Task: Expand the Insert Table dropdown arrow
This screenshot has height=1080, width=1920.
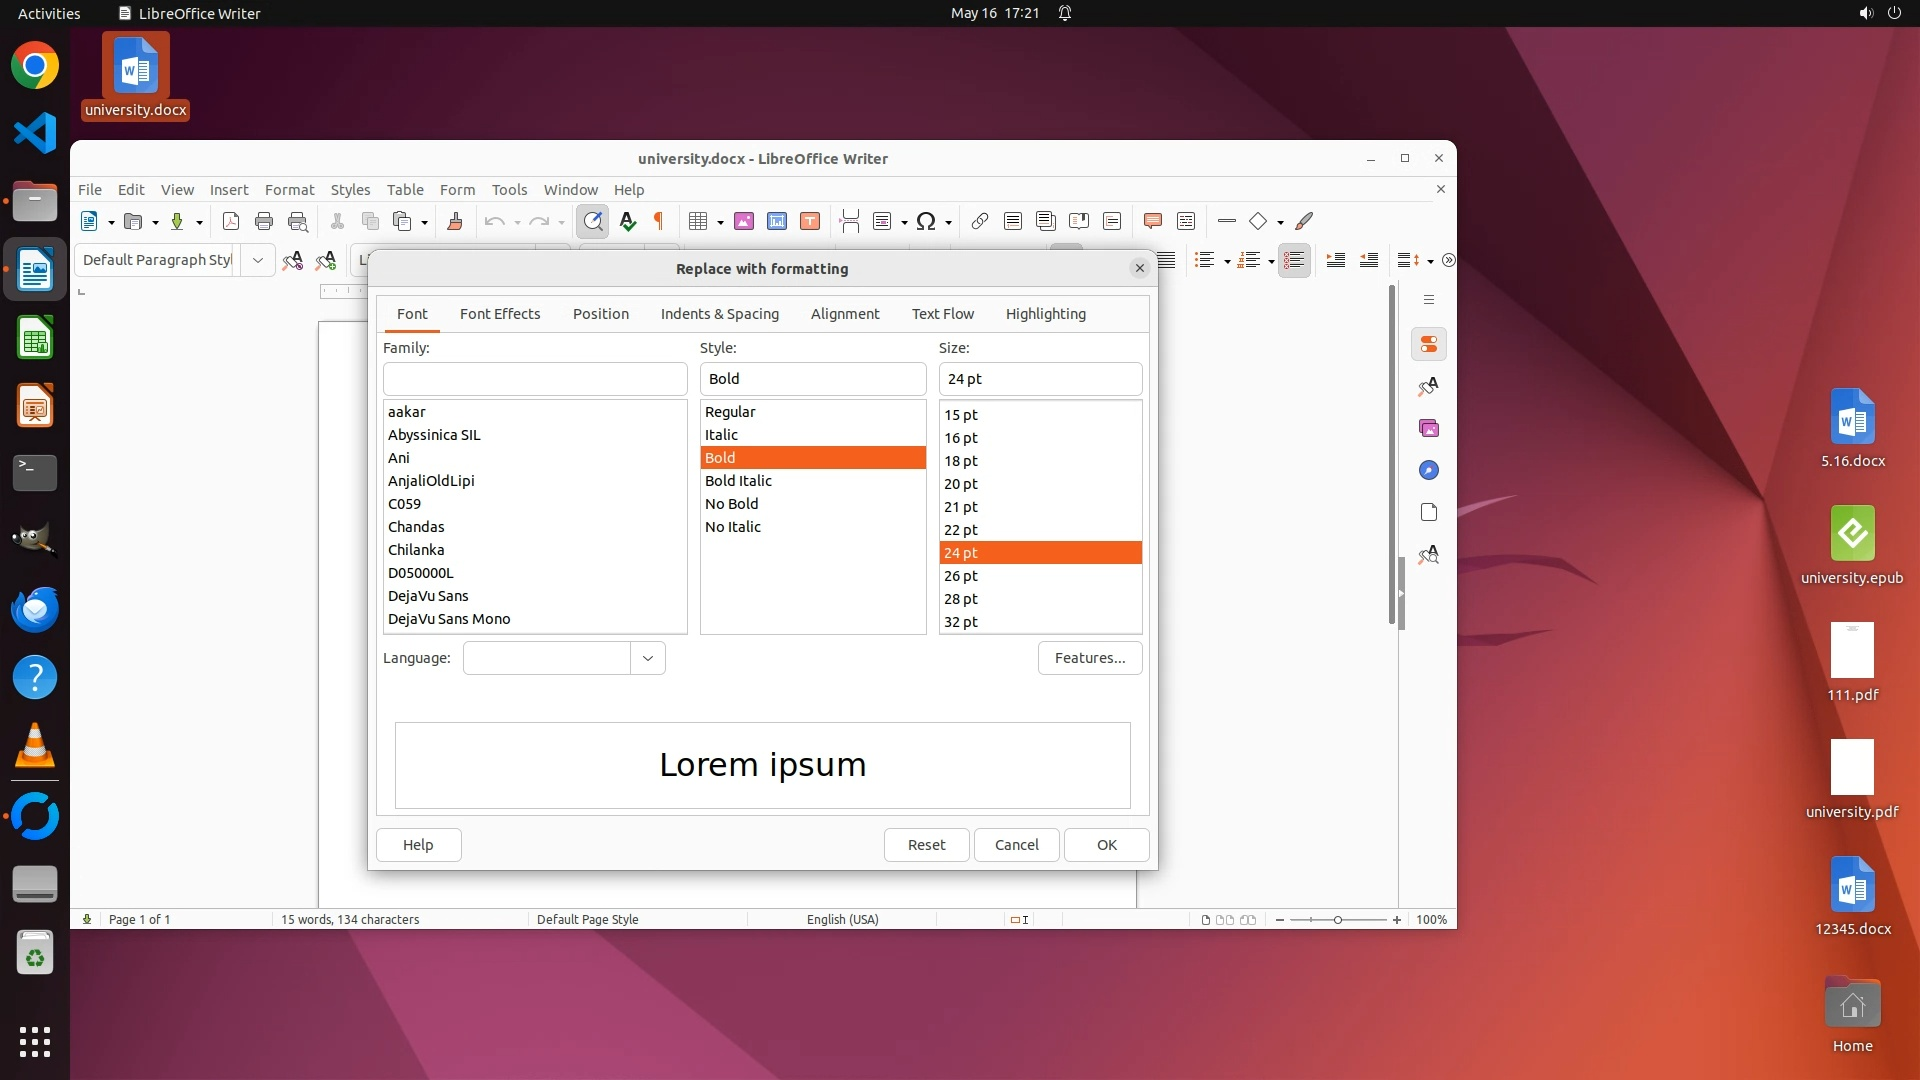Action: point(720,223)
